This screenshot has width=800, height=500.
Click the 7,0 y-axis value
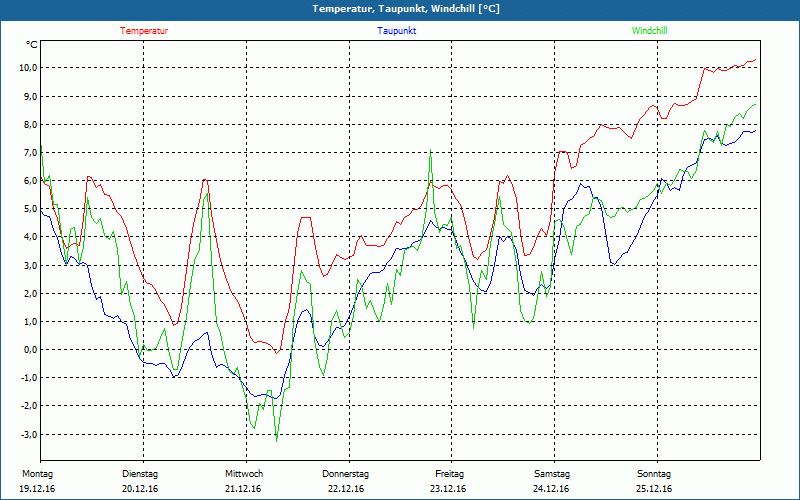(29, 153)
